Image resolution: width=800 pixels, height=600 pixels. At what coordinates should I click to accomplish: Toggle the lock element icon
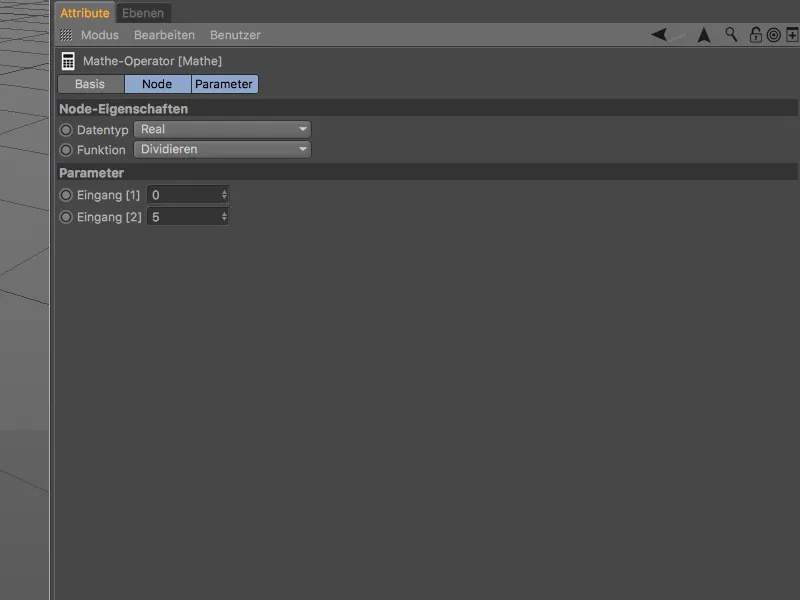point(756,35)
